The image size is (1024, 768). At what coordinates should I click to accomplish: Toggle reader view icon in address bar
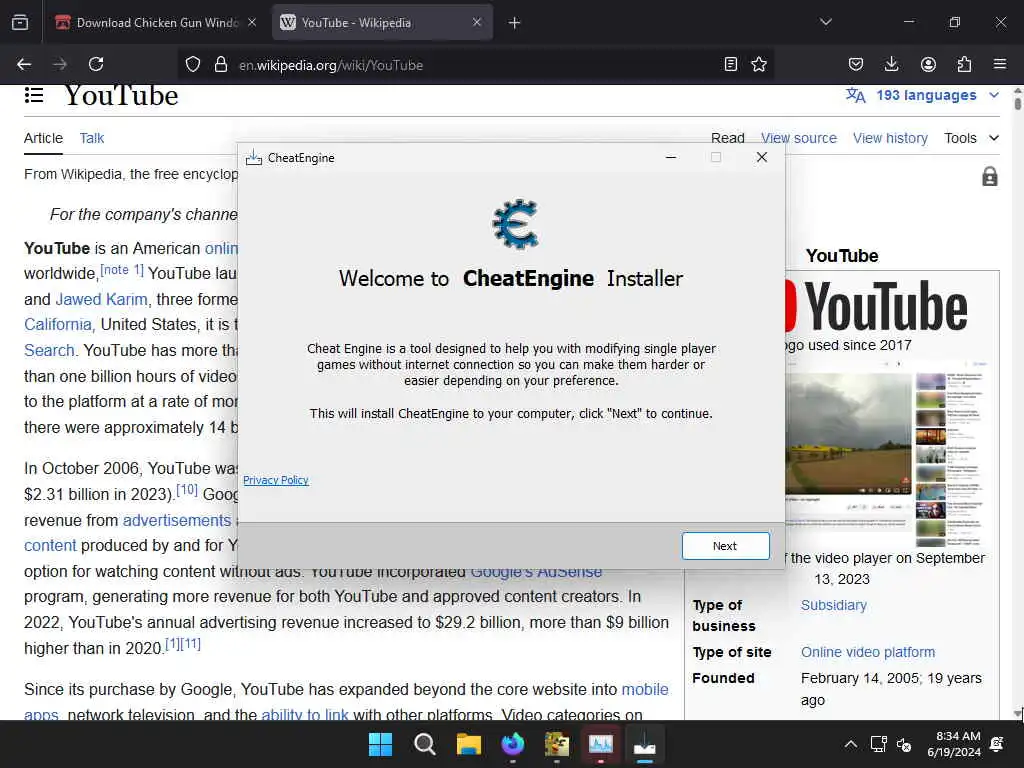click(731, 64)
